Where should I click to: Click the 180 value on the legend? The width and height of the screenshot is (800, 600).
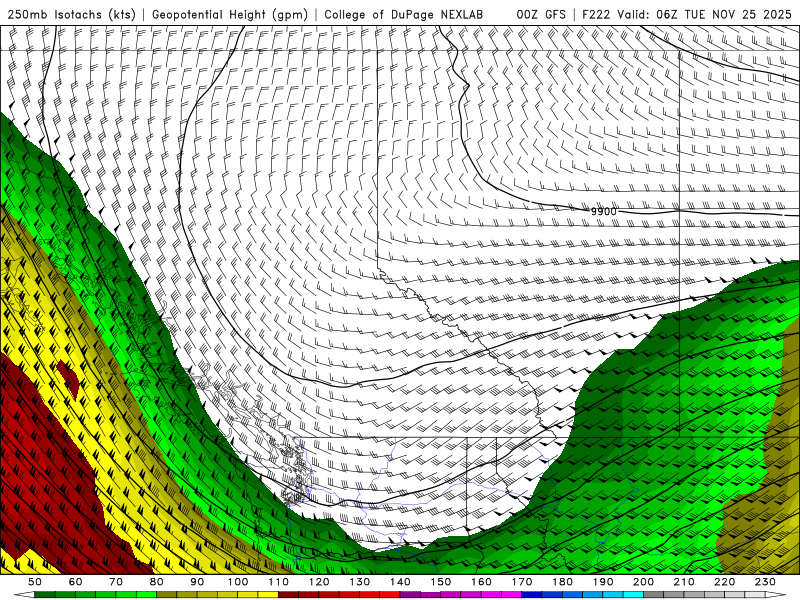coord(562,582)
